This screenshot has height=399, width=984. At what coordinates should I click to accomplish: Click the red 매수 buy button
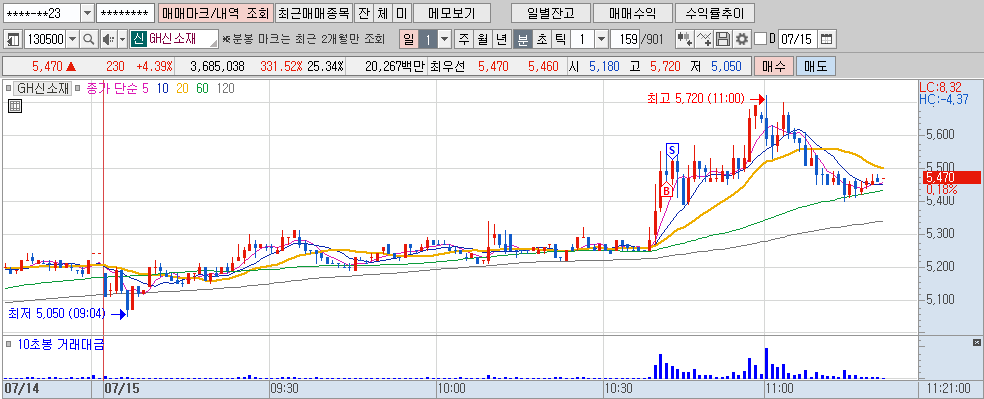click(774, 66)
